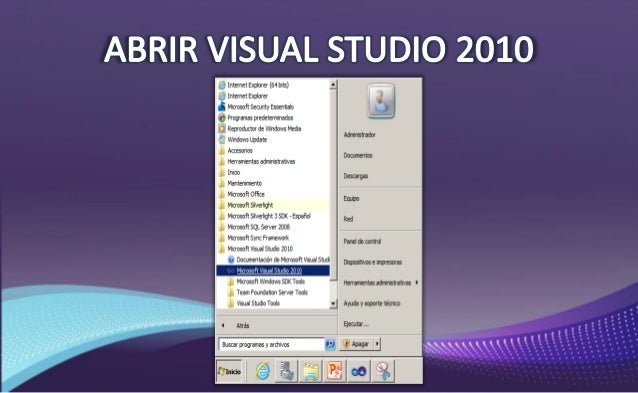Open Equipo from the right pane
The width and height of the screenshot is (638, 393).
pos(351,199)
